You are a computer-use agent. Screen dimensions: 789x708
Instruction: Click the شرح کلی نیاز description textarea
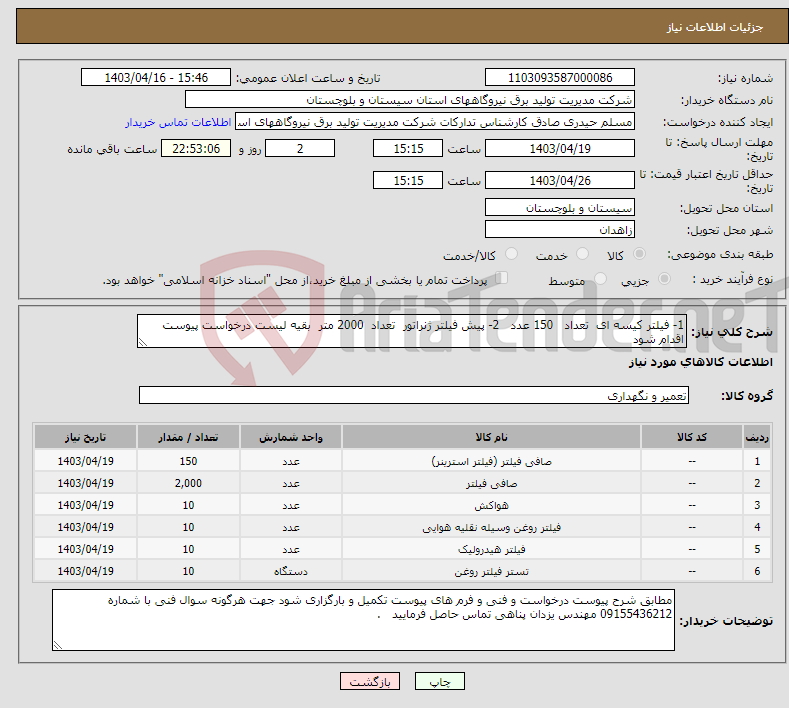coord(412,331)
